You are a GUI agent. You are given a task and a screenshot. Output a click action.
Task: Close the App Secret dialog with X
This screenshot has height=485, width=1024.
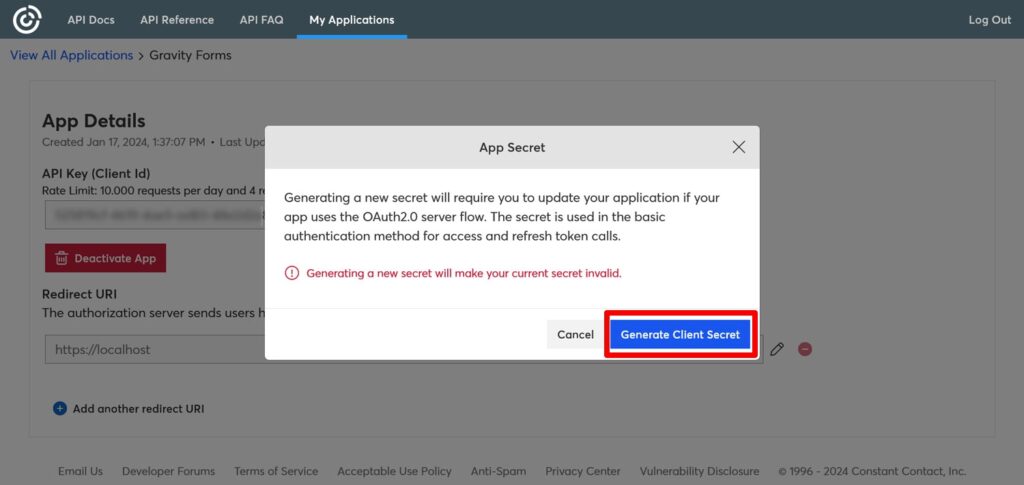click(x=738, y=147)
